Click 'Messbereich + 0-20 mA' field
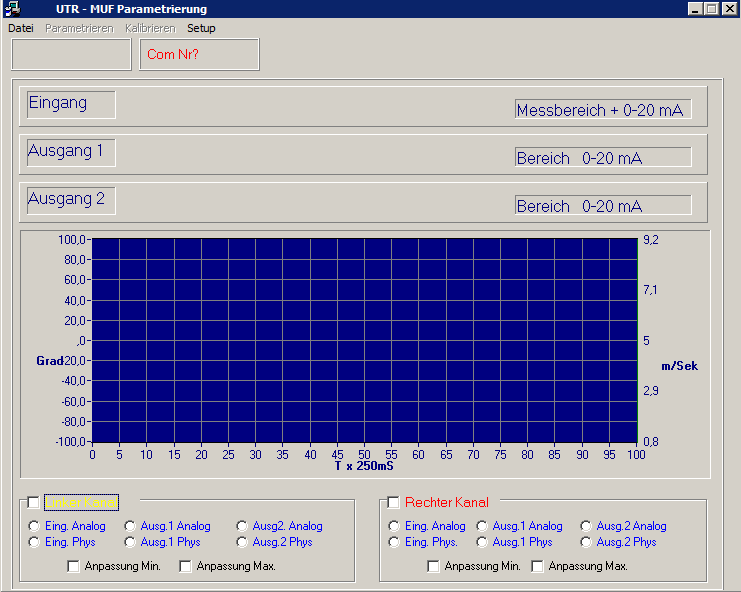Image resolution: width=741 pixels, height=592 pixels. [603, 109]
